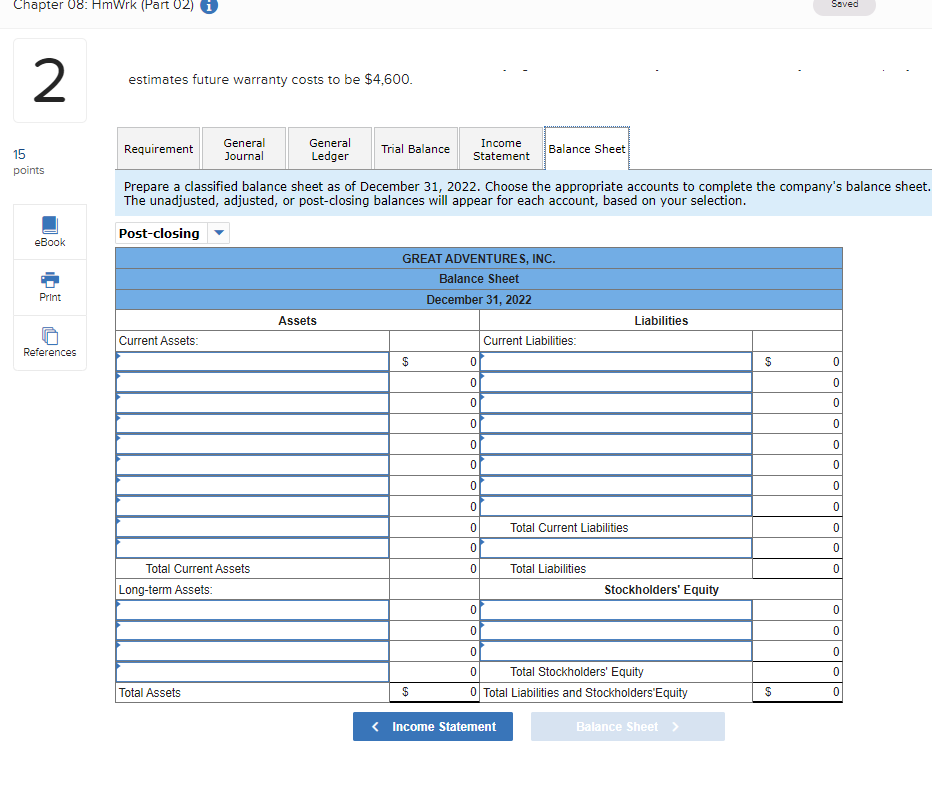This screenshot has height=800, width=932.
Task: Select the Balance Sheet tab
Action: pyautogui.click(x=587, y=149)
